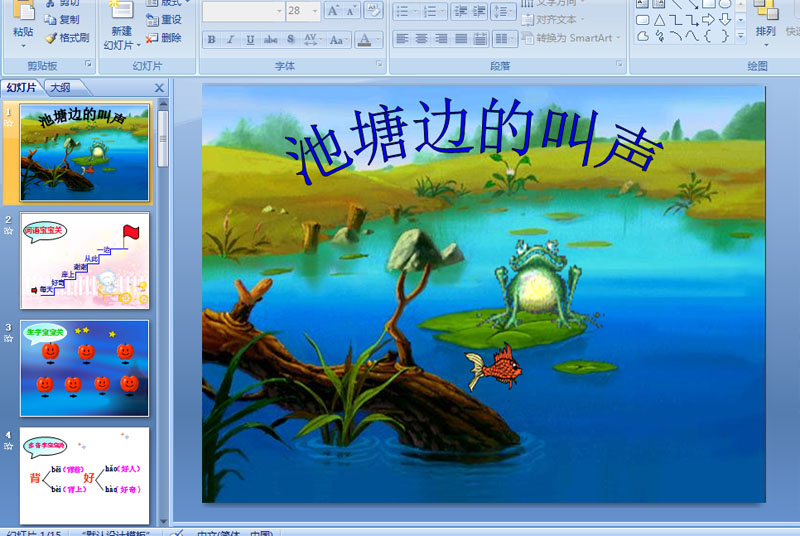Toggle Text Shadow (S) formatting
This screenshot has width=800, height=536.
tap(290, 39)
